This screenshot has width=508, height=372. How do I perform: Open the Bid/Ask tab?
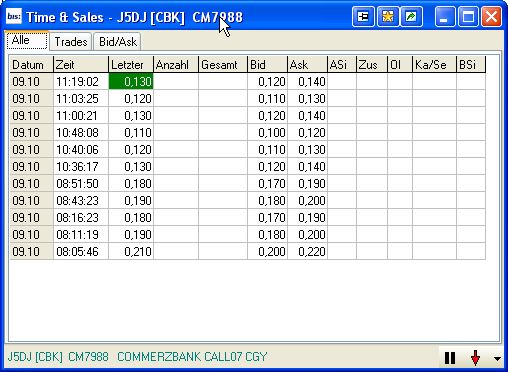click(x=118, y=42)
